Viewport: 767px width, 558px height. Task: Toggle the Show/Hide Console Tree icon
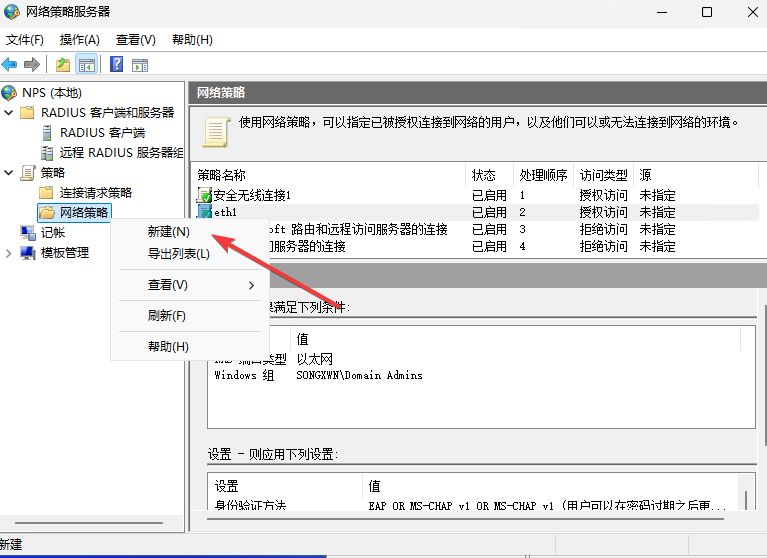[x=87, y=65]
